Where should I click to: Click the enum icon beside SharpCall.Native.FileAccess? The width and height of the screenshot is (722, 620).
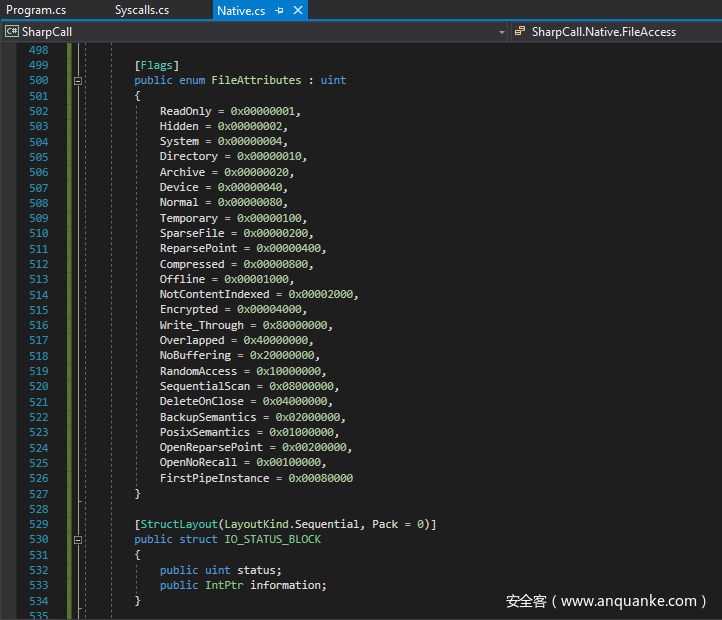tap(520, 32)
